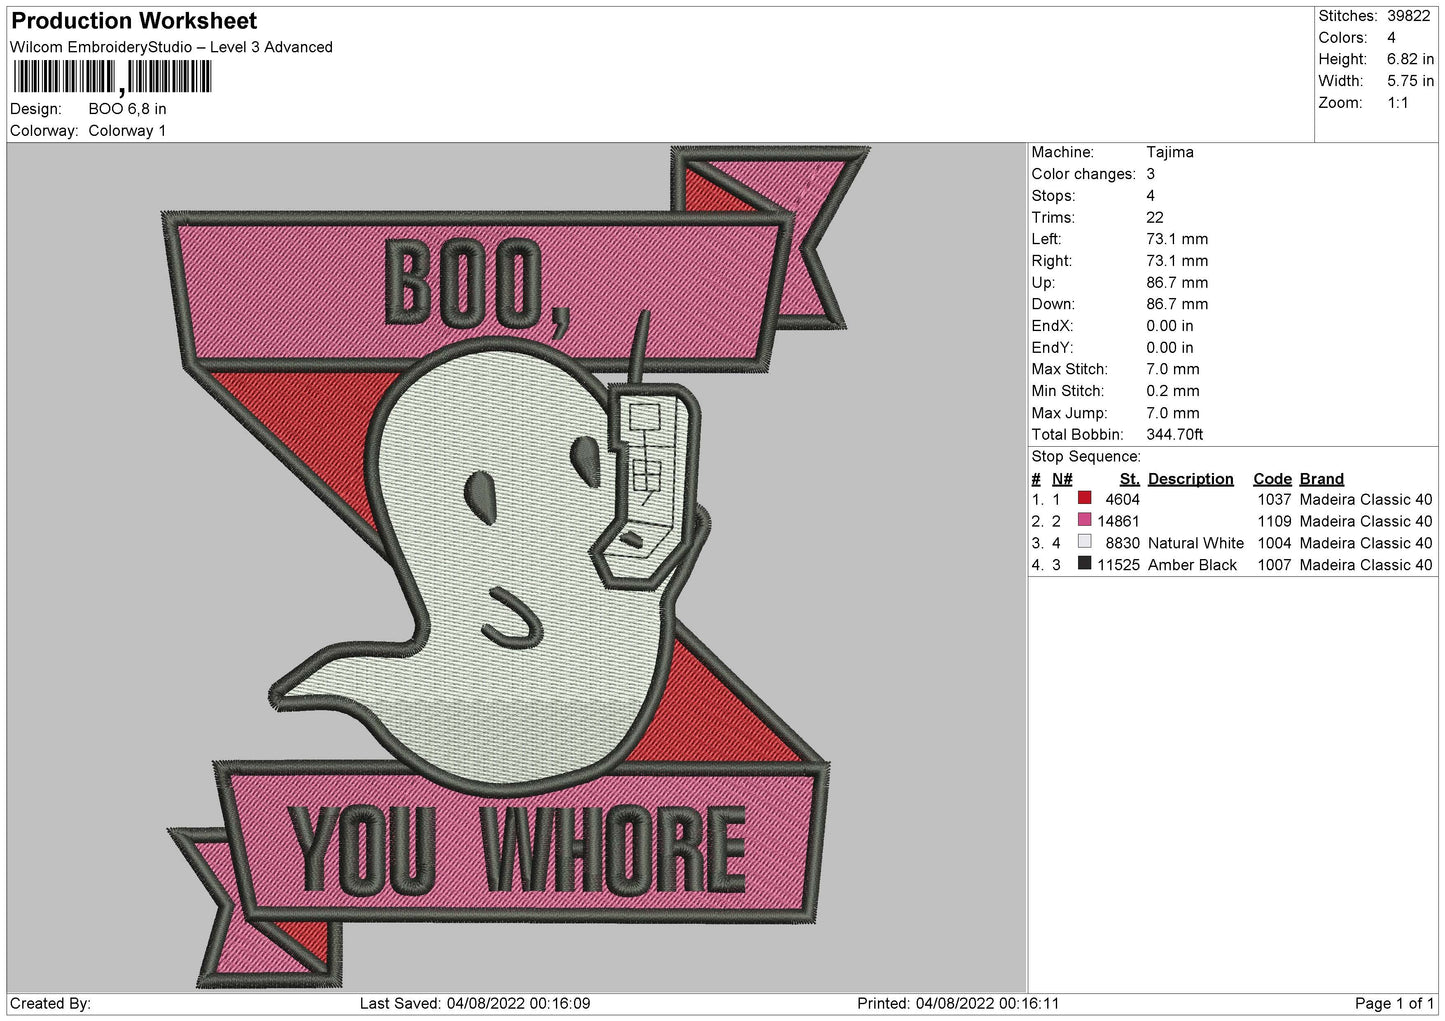This screenshot has height=1021, width=1445.
Task: Click the Natural White color swatch
Action: [1084, 542]
